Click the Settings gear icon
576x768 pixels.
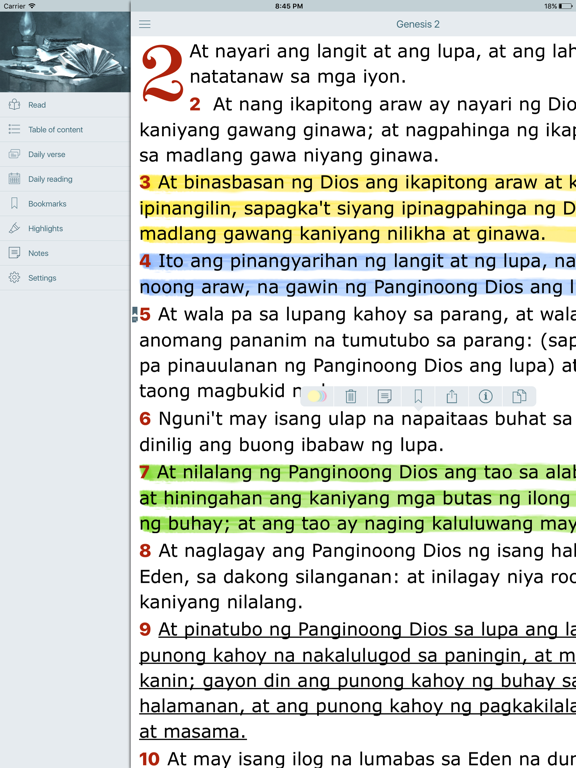click(14, 277)
